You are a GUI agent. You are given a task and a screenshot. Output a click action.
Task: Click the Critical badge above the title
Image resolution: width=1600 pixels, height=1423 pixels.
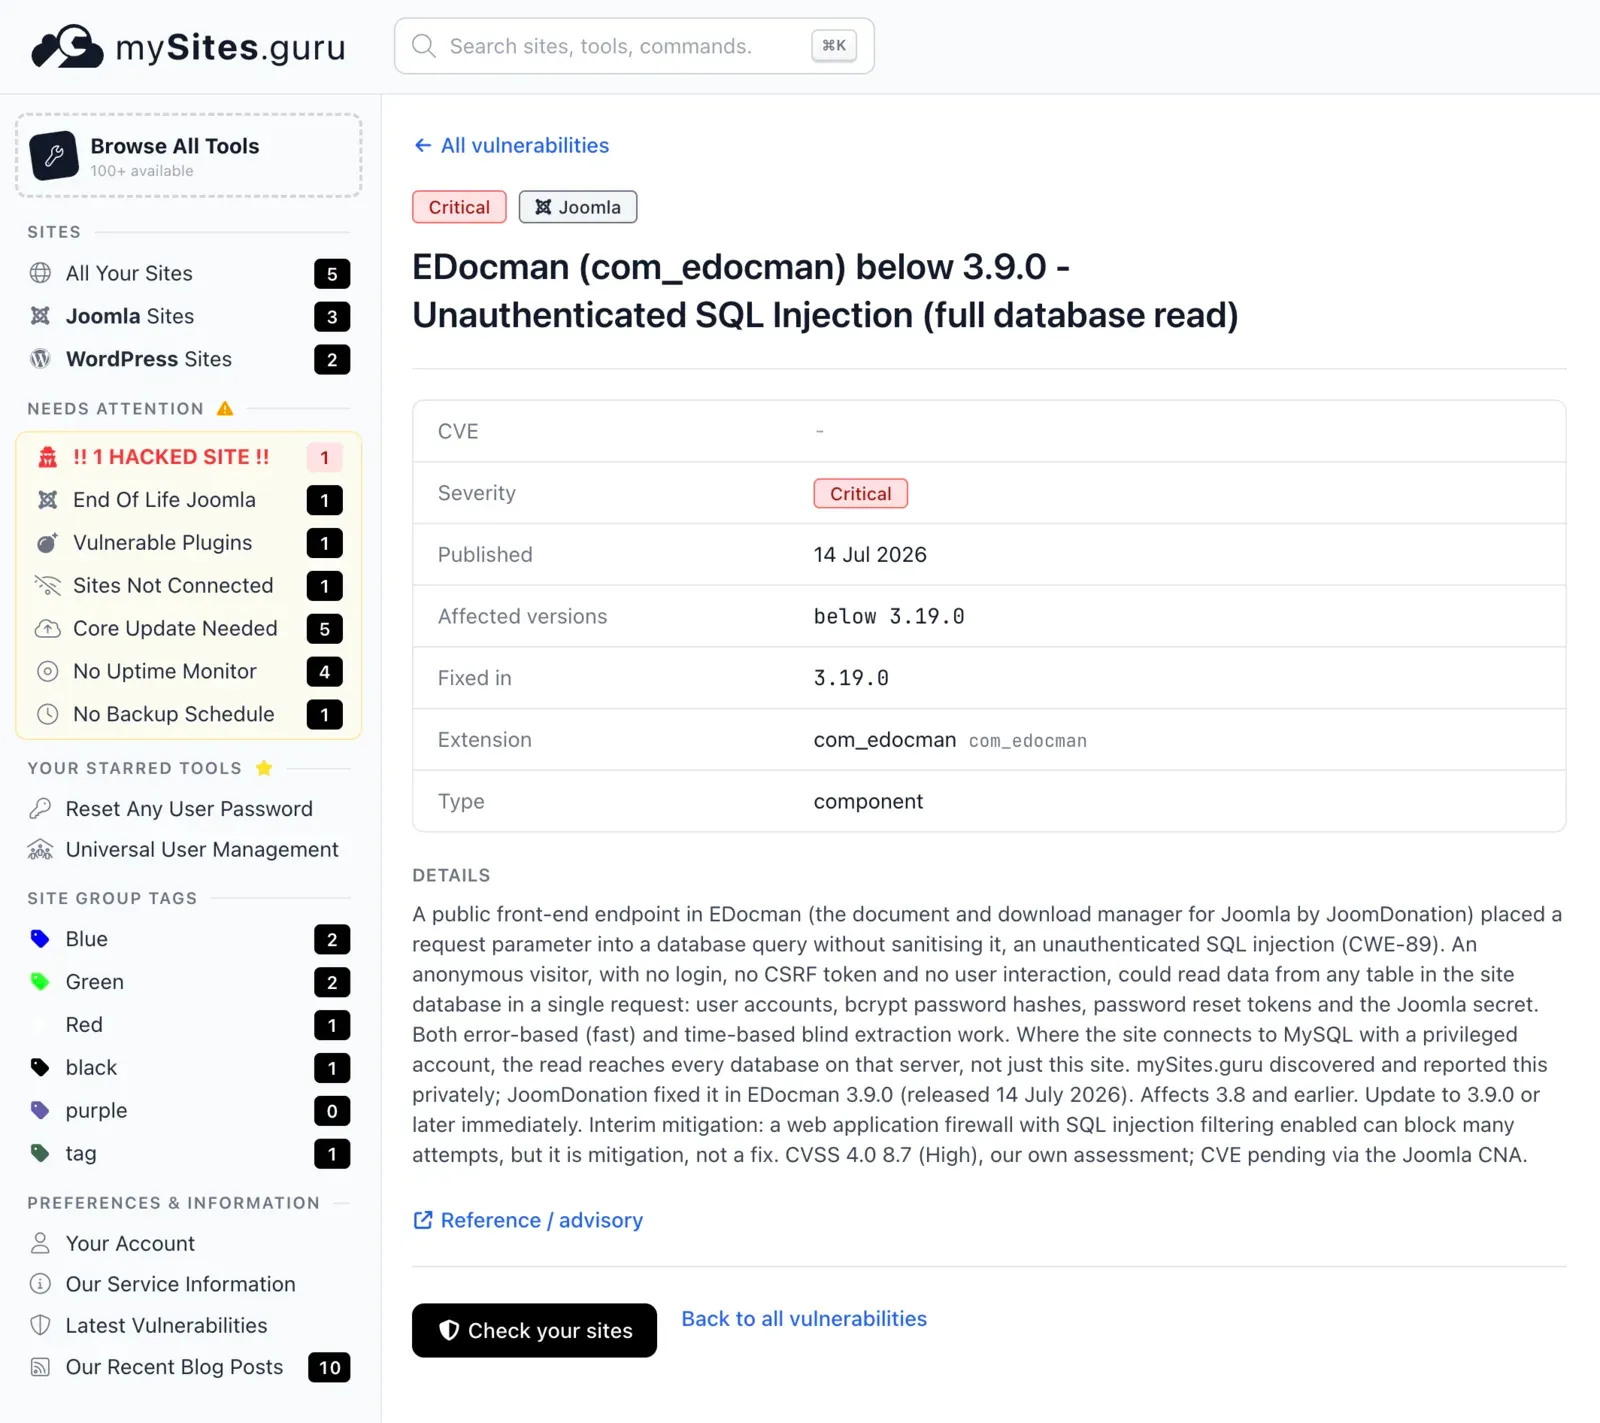coord(459,207)
